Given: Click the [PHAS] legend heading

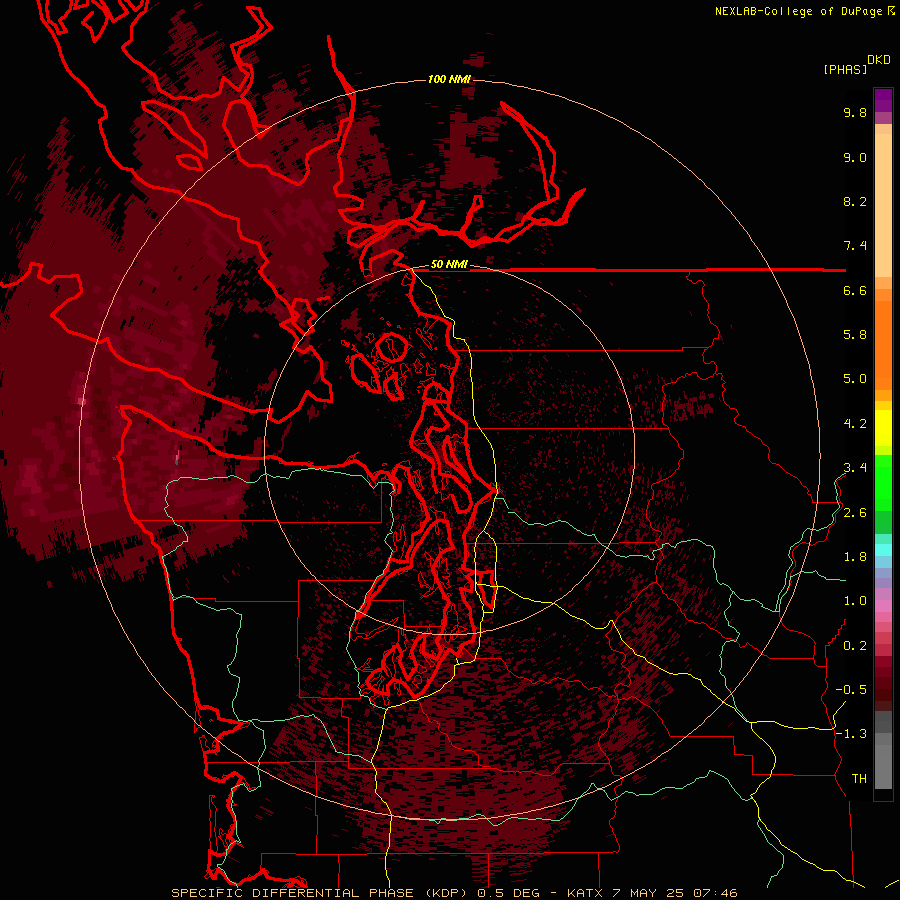Looking at the screenshot, I should pos(845,69).
